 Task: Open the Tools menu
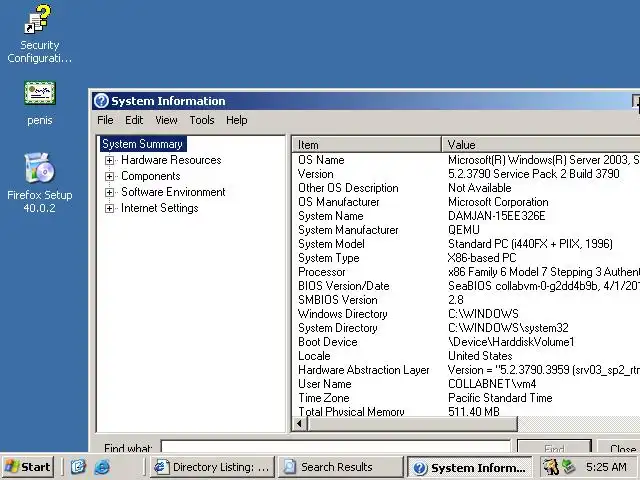click(x=202, y=120)
